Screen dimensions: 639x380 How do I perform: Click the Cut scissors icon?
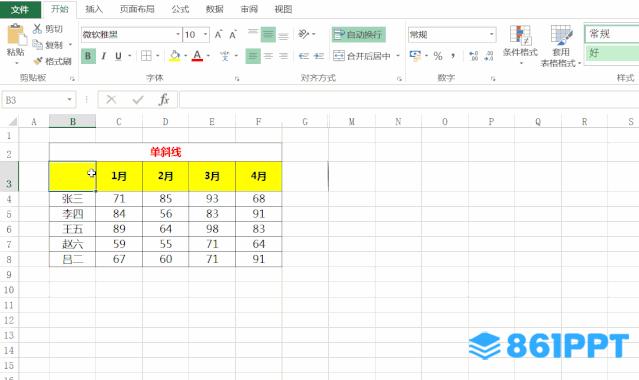coord(37,29)
